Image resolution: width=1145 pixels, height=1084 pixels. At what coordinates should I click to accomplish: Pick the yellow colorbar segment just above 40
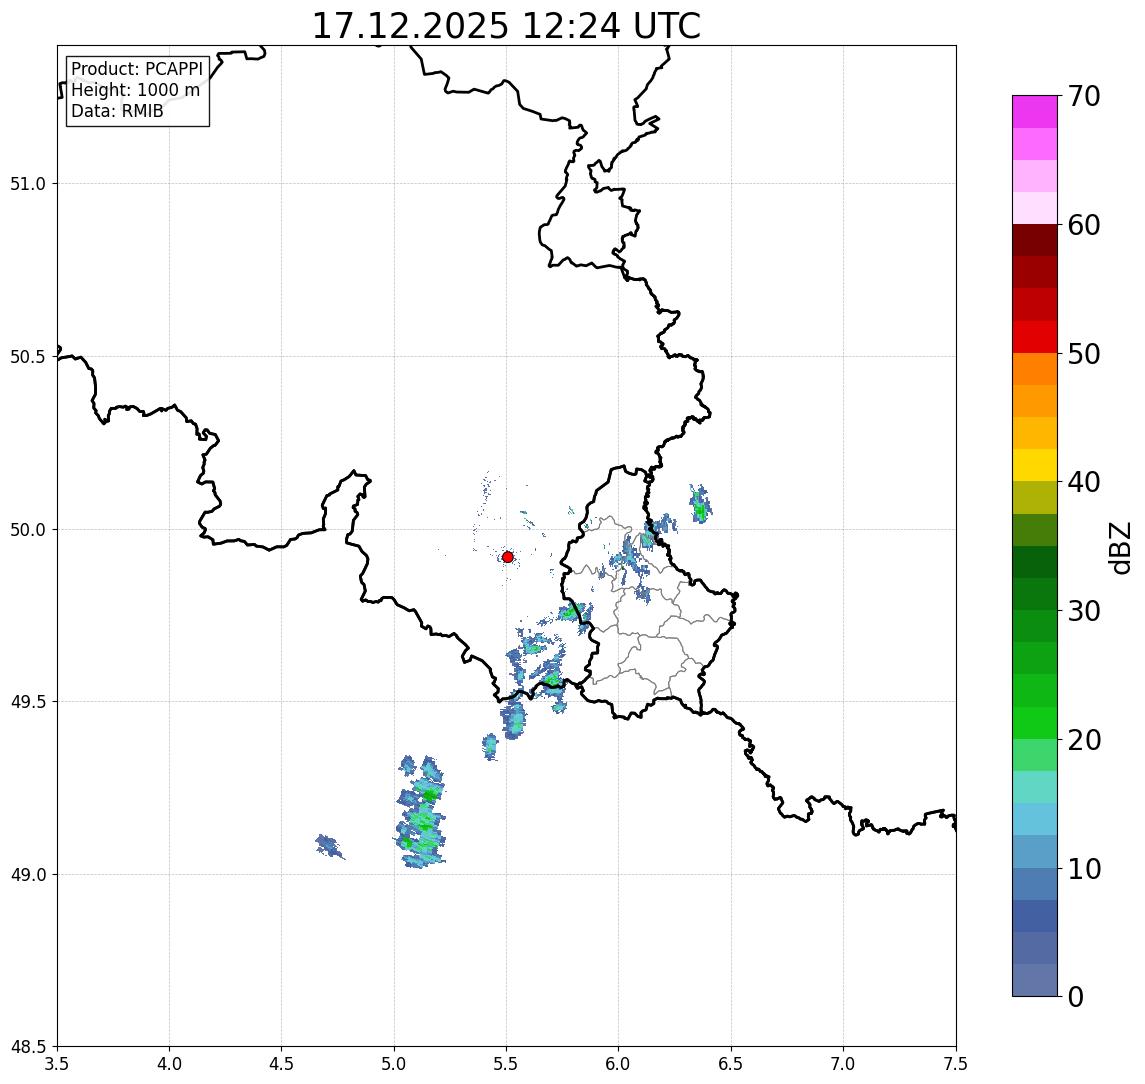(x=1035, y=465)
